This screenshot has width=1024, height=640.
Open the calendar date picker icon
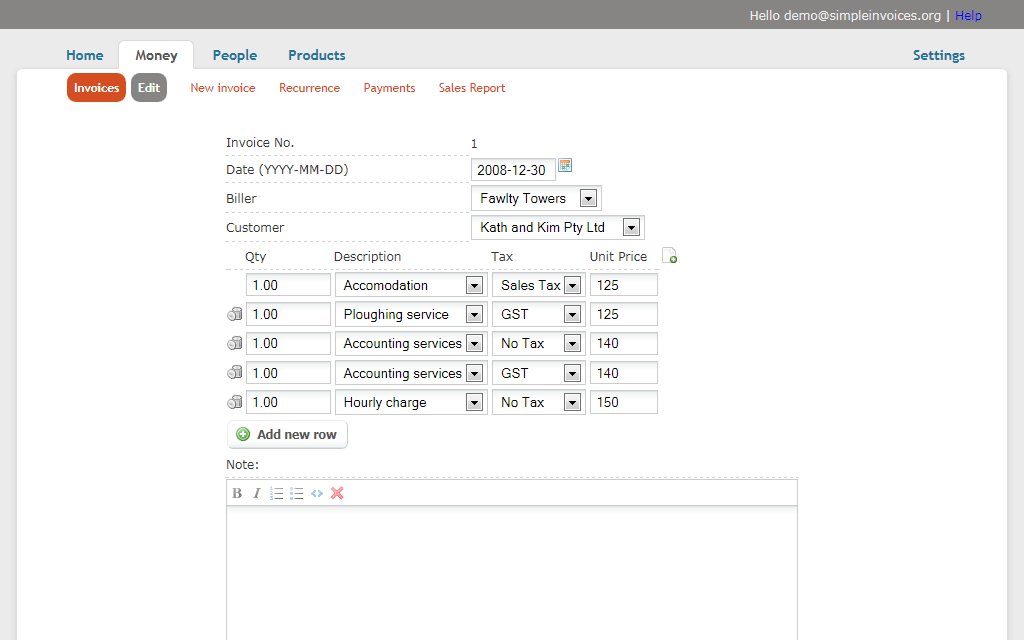coord(564,165)
